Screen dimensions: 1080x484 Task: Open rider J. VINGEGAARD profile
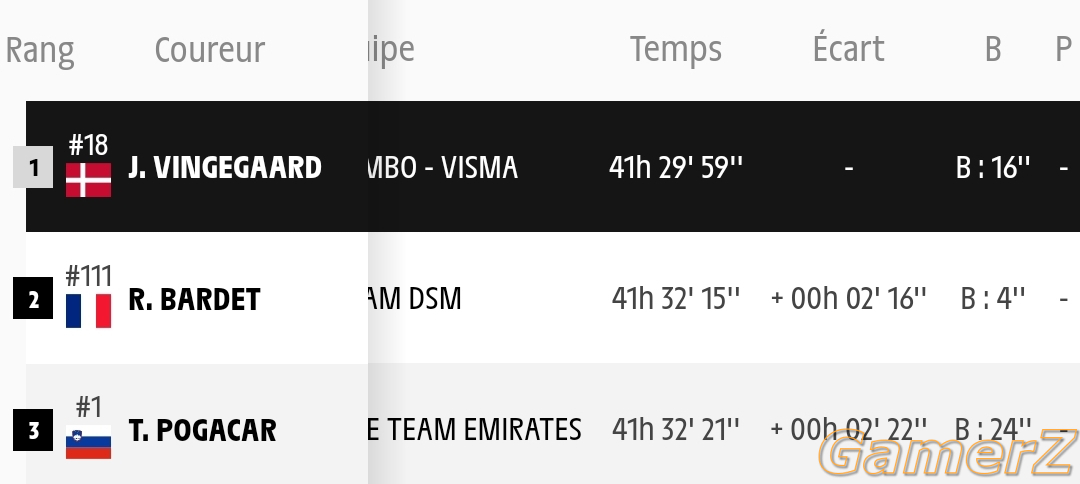pyautogui.click(x=225, y=168)
